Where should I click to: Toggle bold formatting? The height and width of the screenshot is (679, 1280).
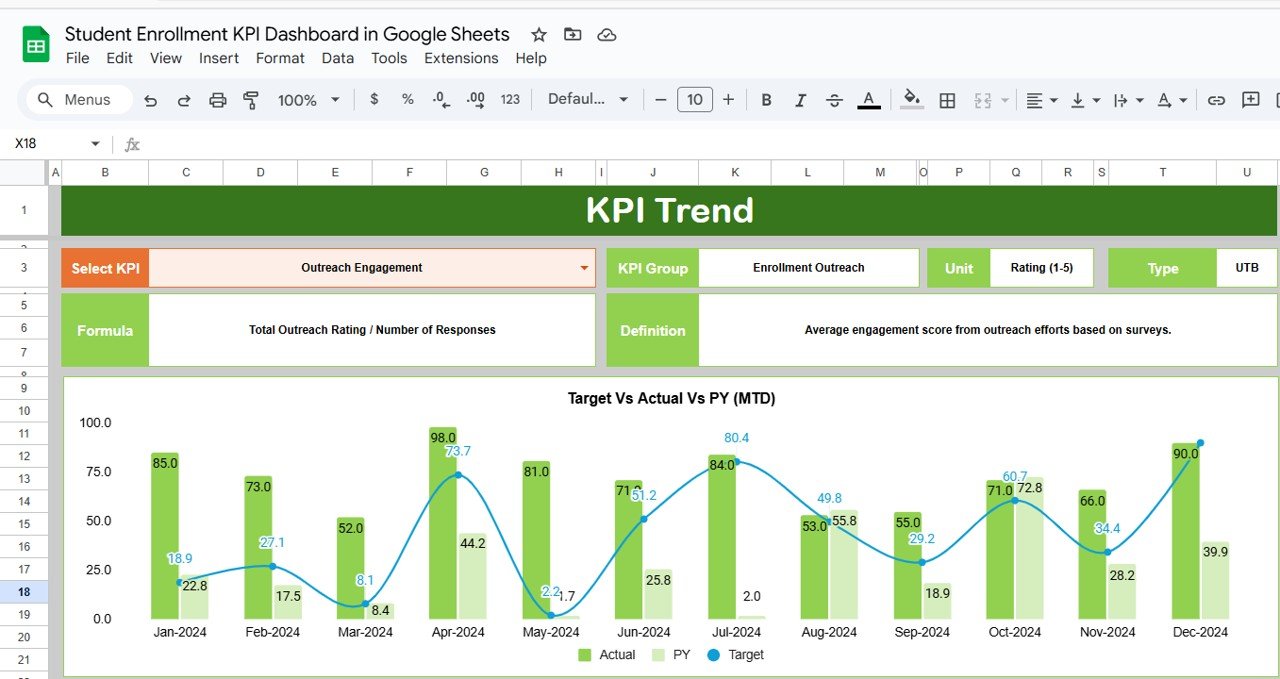(x=766, y=99)
